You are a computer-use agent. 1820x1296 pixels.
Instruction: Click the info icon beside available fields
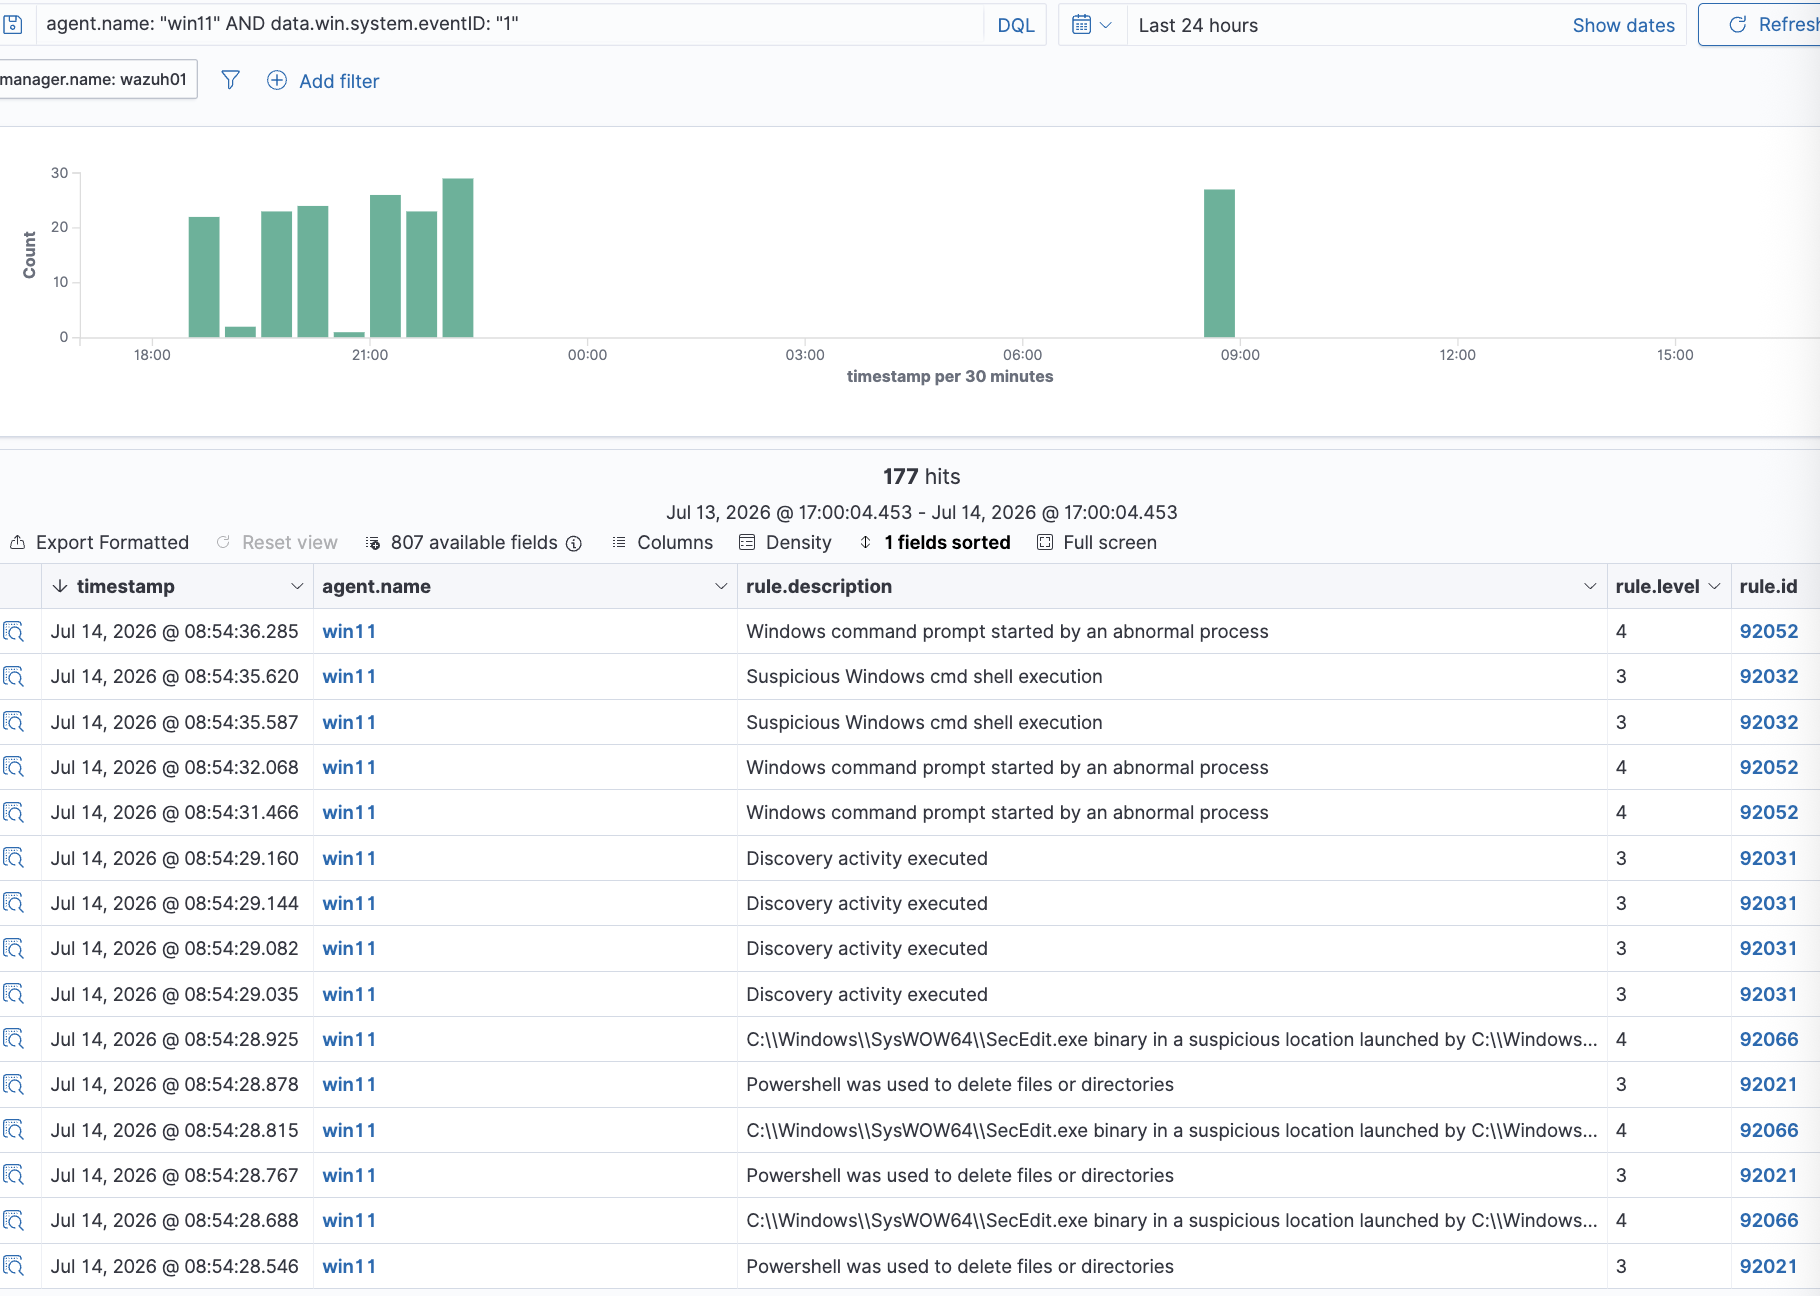tap(574, 543)
